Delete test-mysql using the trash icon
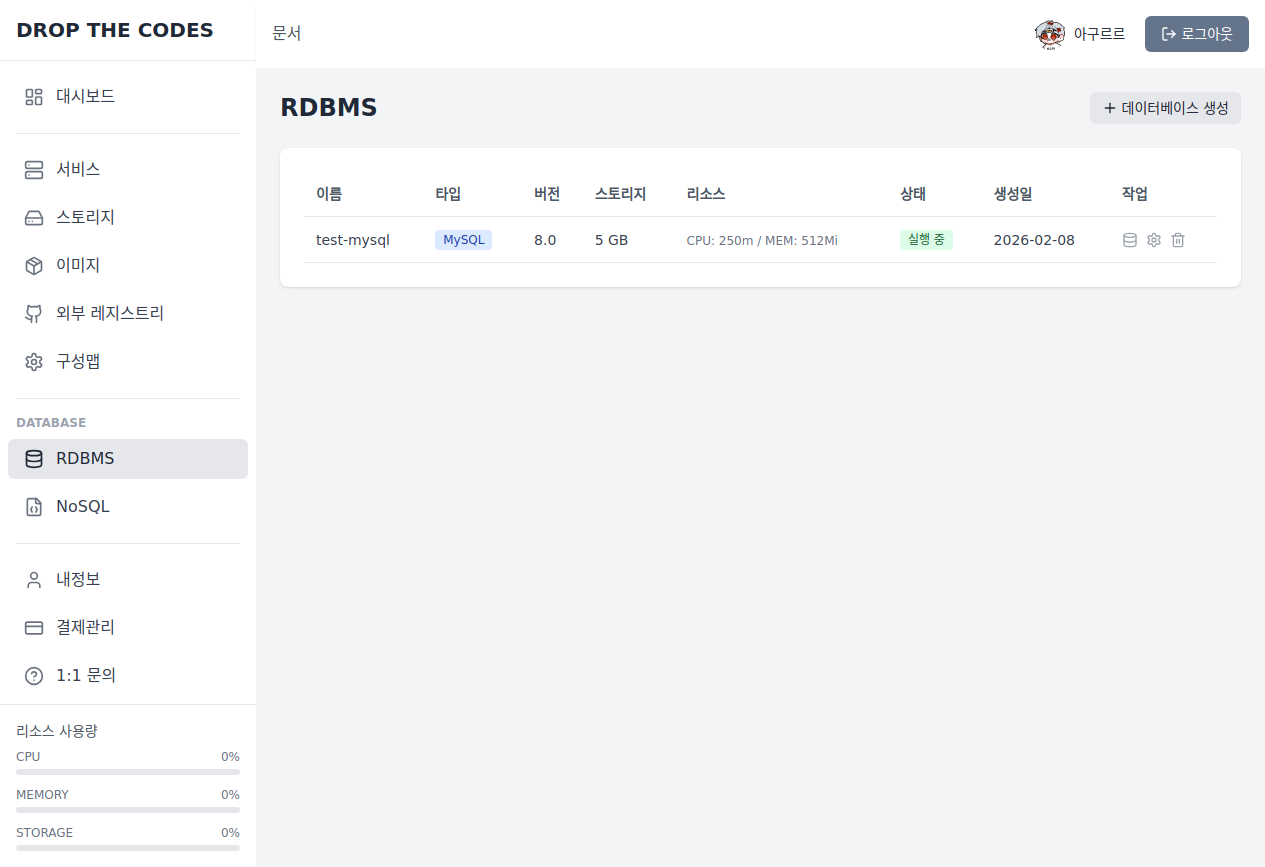Viewport: 1265px width, 867px height. pyautogui.click(x=1178, y=240)
